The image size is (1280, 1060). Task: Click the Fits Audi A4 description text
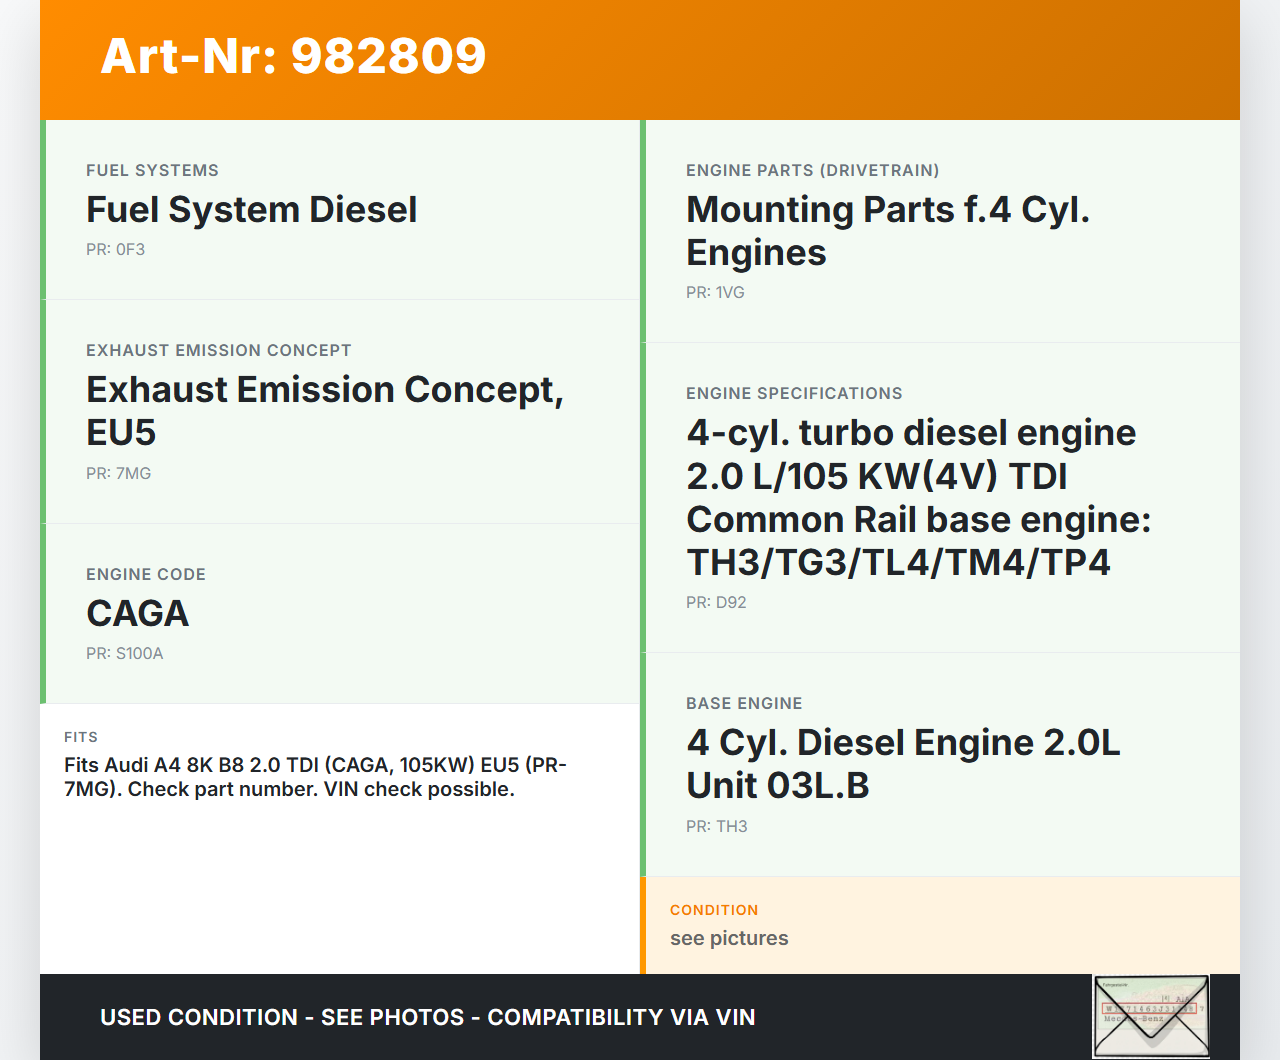(x=315, y=777)
